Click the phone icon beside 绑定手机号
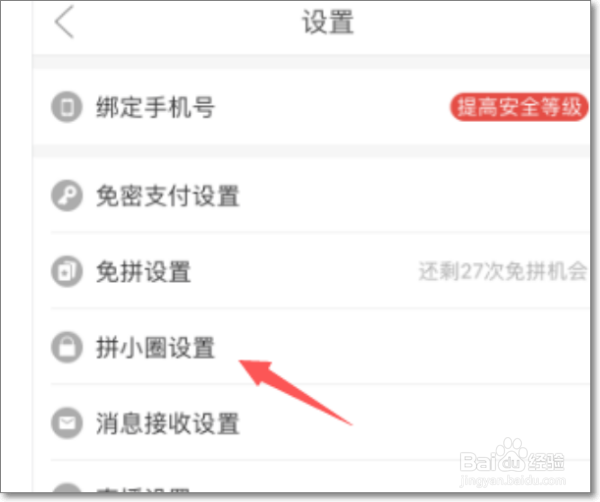The image size is (600, 502). [x=67, y=107]
